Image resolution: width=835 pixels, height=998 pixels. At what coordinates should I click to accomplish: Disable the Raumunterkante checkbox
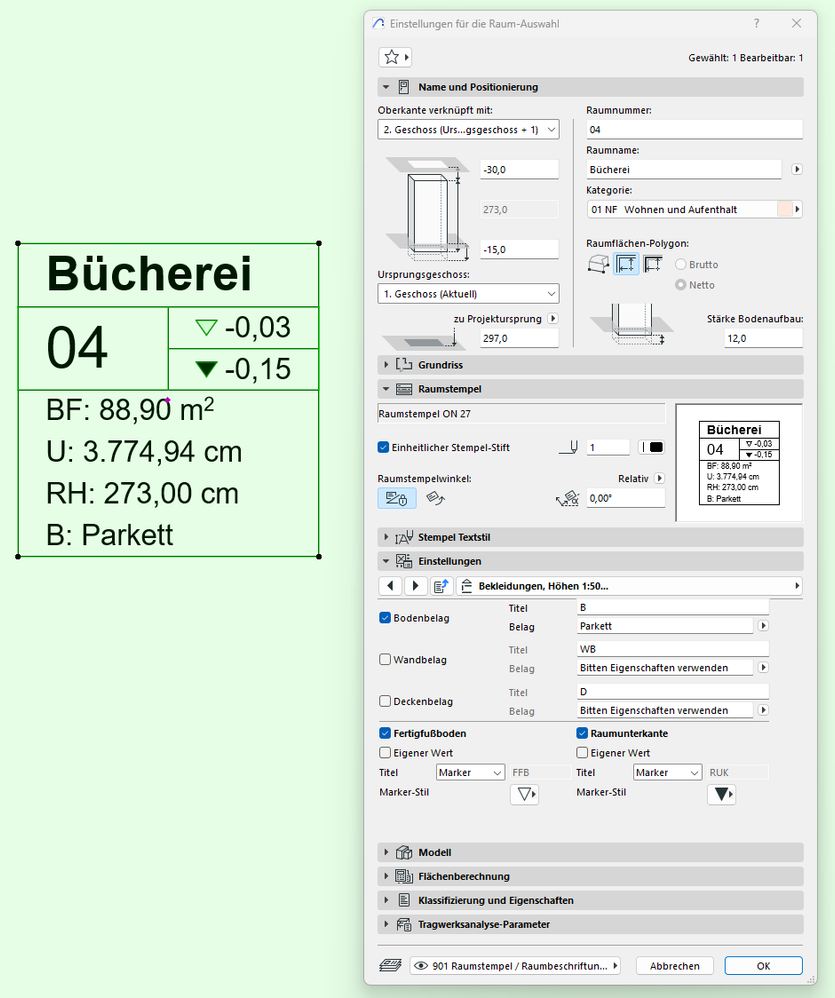pyautogui.click(x=582, y=733)
